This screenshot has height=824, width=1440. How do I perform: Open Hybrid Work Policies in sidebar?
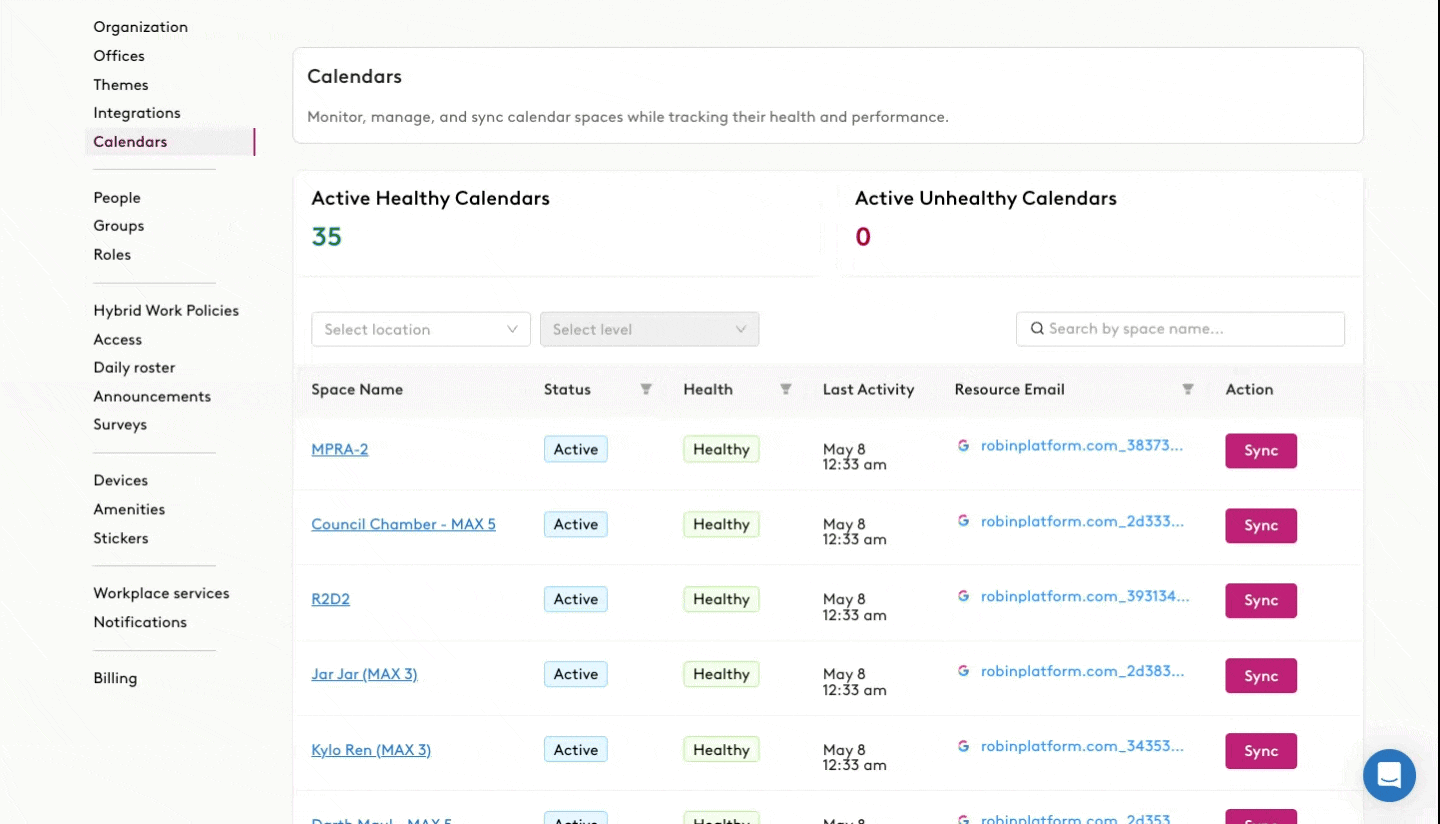click(166, 311)
